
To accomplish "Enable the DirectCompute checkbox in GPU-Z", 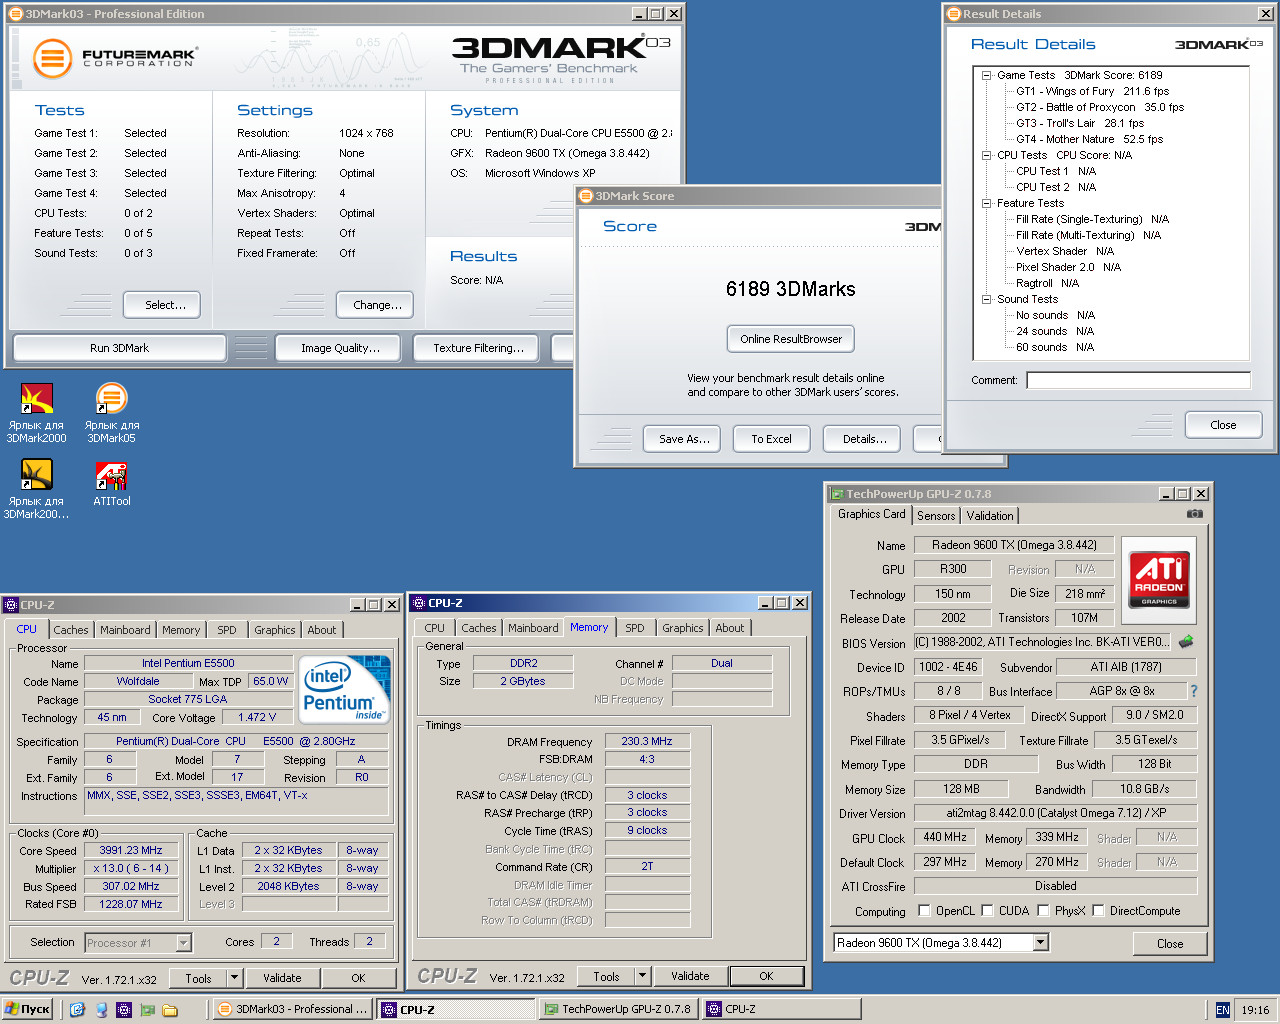I will tap(1098, 911).
